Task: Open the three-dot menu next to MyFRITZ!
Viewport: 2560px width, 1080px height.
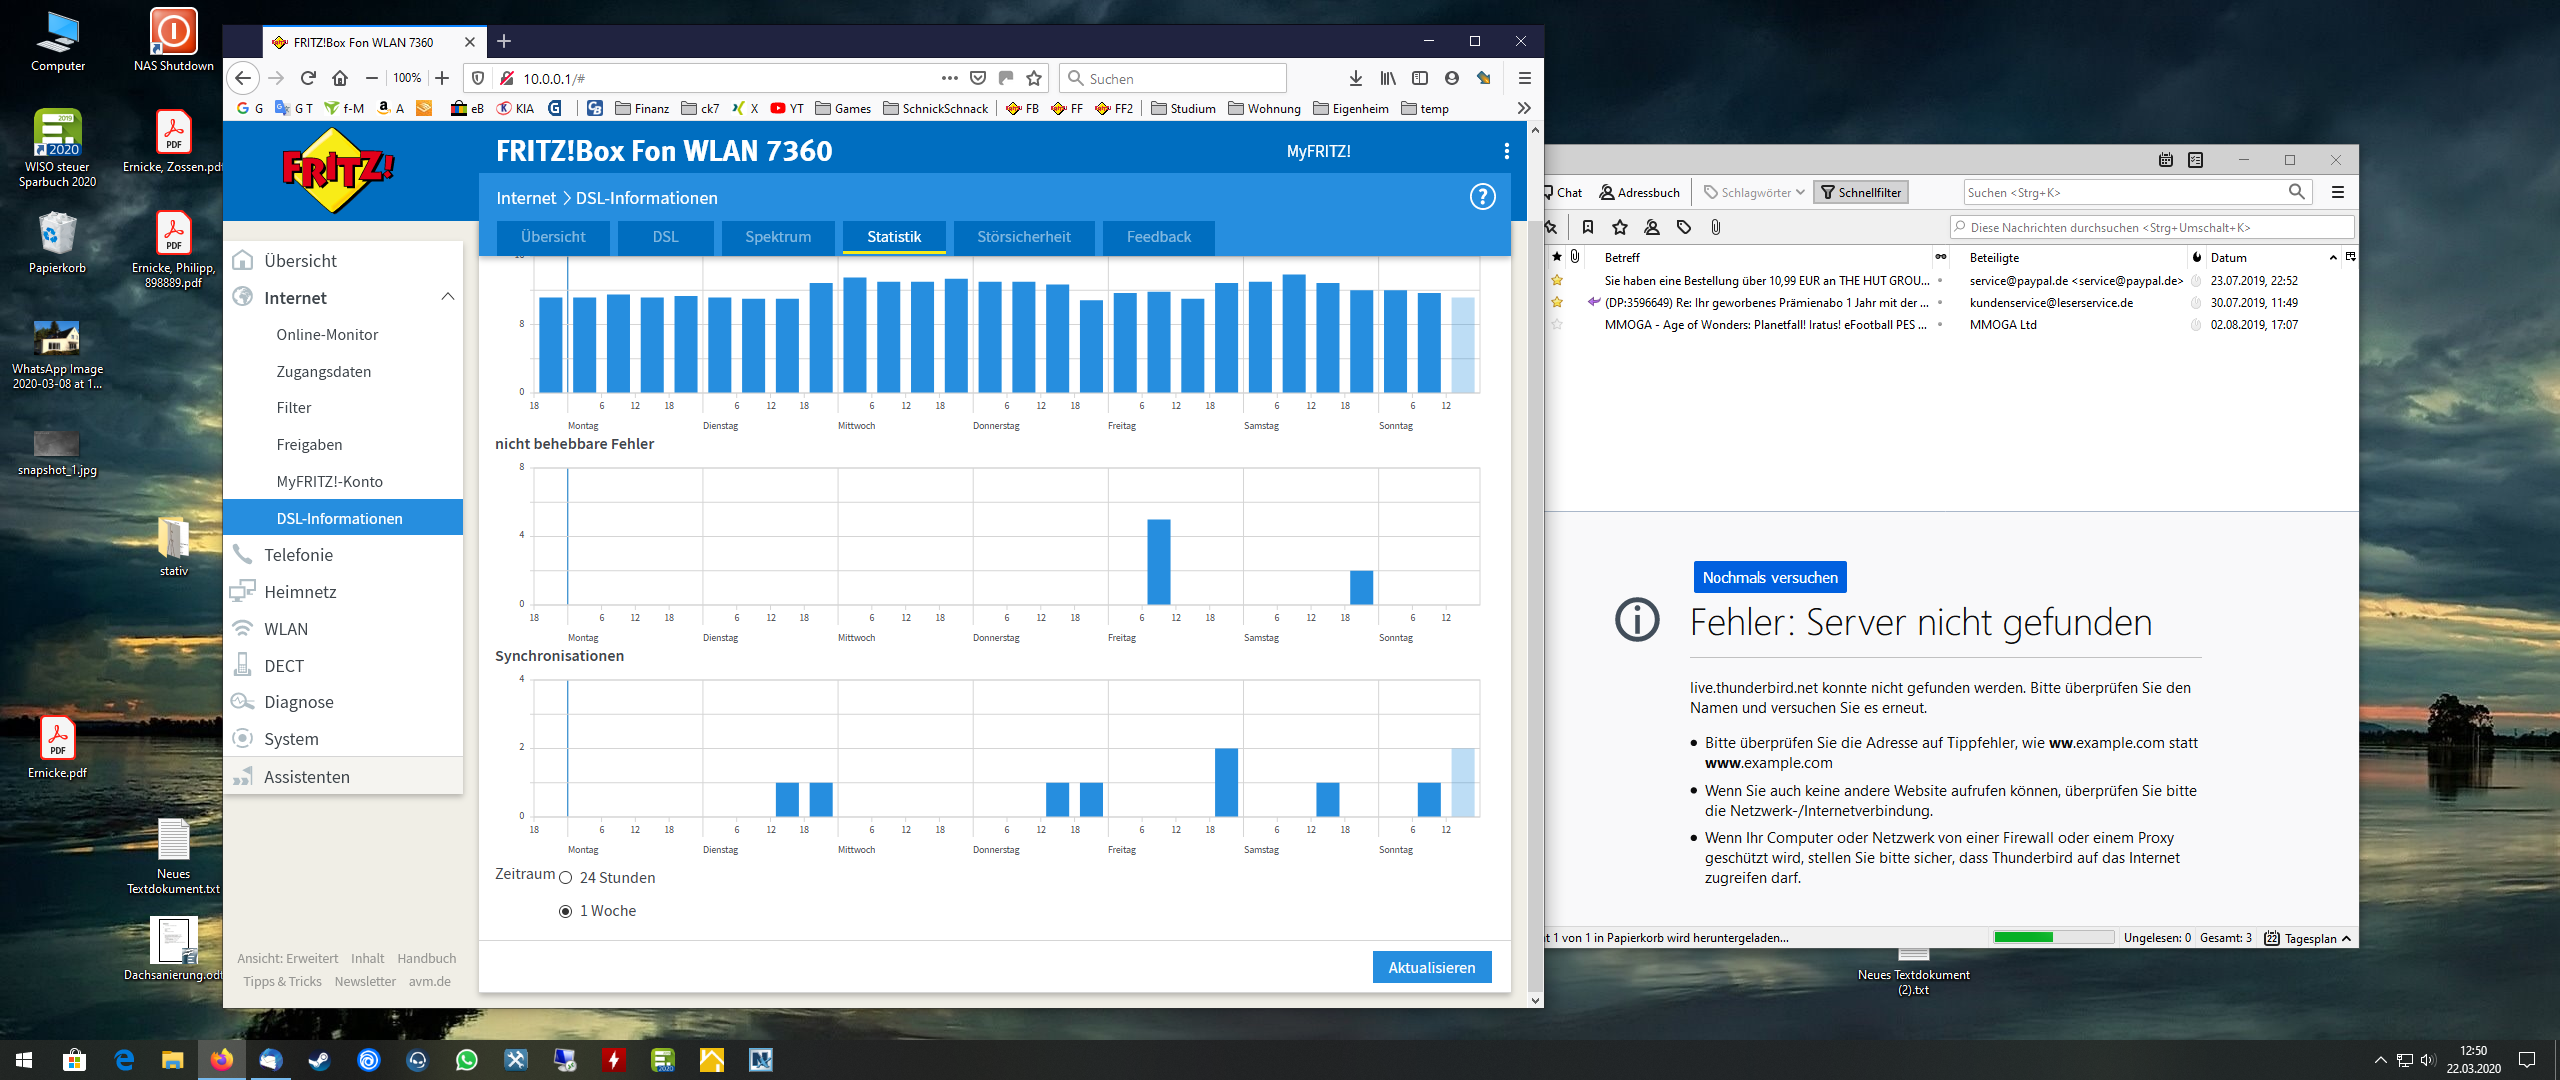Action: (x=1506, y=151)
